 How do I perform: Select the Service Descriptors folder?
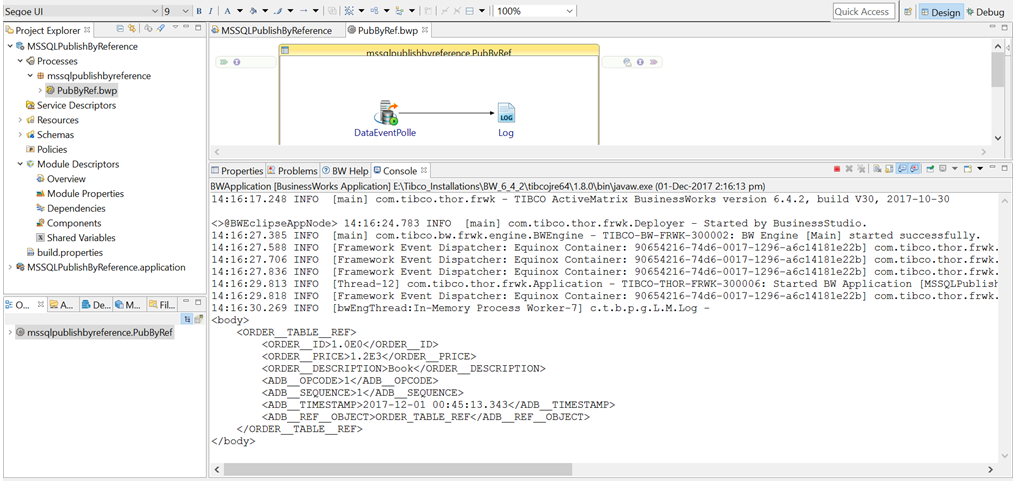click(71, 106)
